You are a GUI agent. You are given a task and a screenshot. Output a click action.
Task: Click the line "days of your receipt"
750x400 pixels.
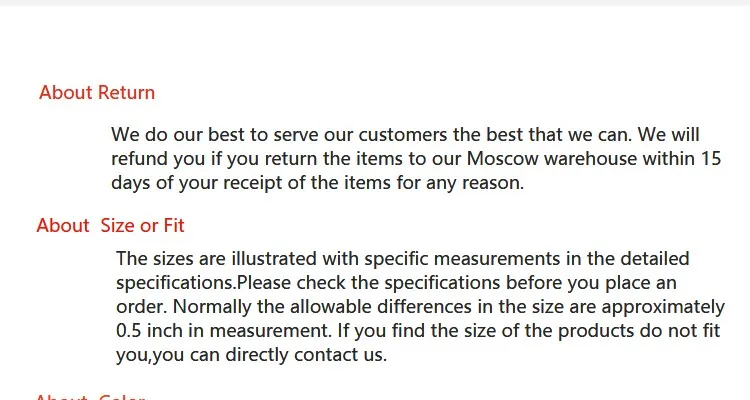click(318, 183)
